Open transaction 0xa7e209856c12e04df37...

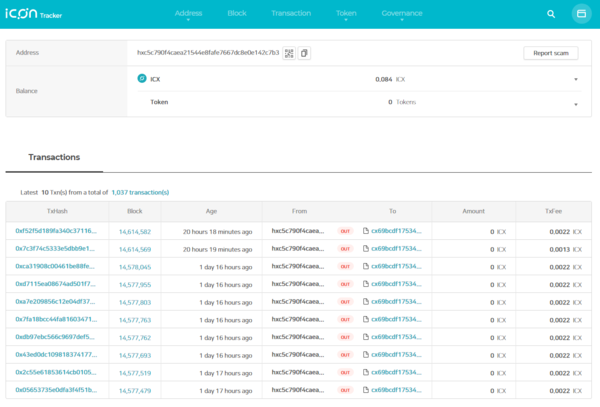[55, 301]
